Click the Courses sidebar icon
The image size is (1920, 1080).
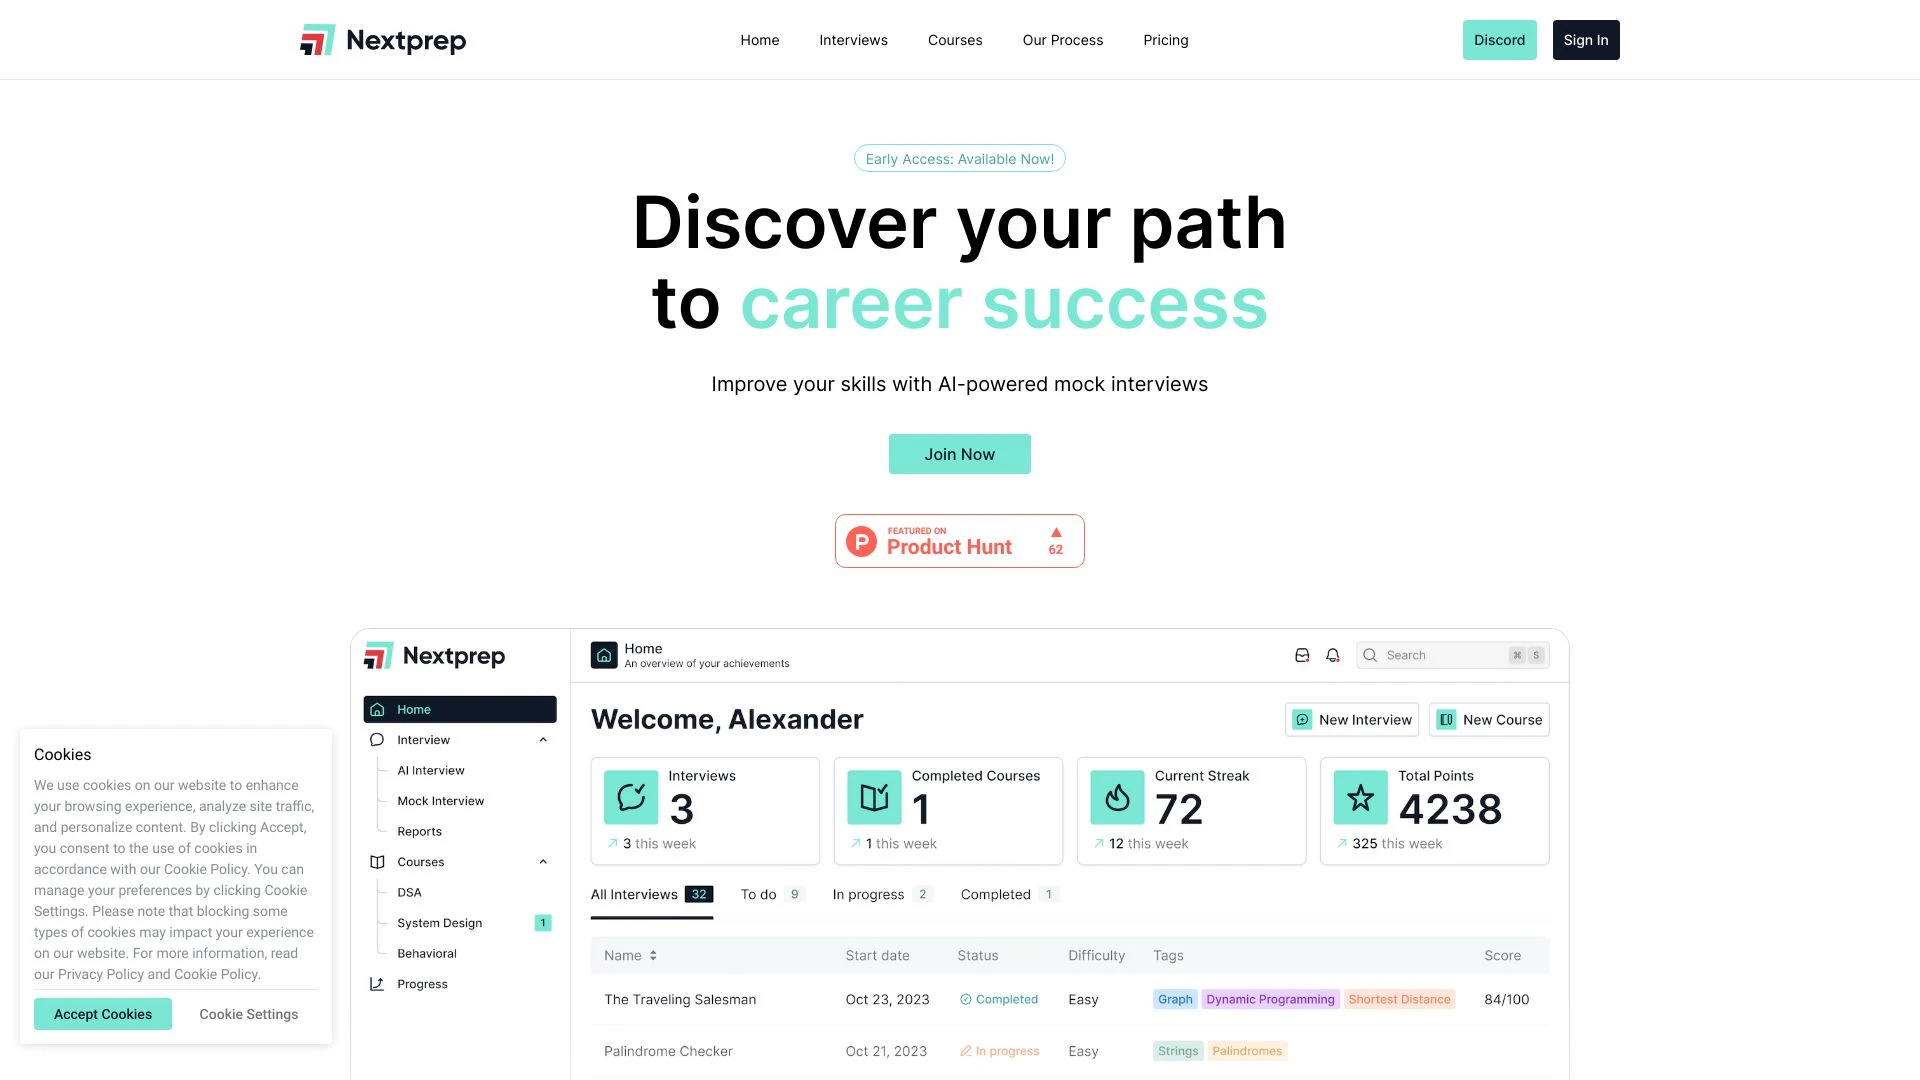[377, 861]
